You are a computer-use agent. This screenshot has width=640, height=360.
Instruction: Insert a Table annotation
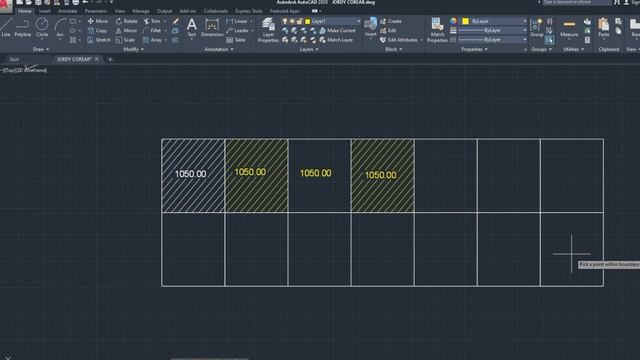click(x=236, y=40)
